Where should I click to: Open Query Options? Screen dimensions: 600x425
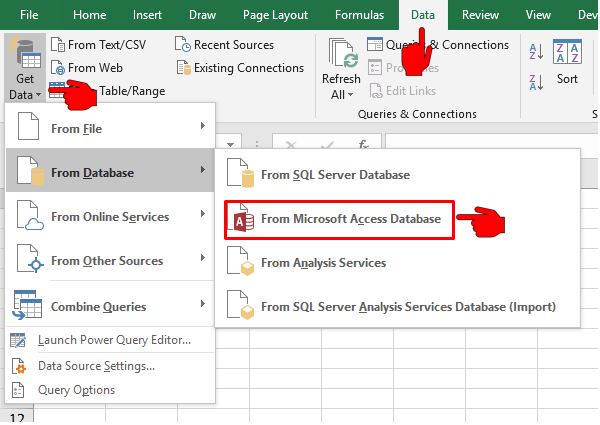pos(111,389)
